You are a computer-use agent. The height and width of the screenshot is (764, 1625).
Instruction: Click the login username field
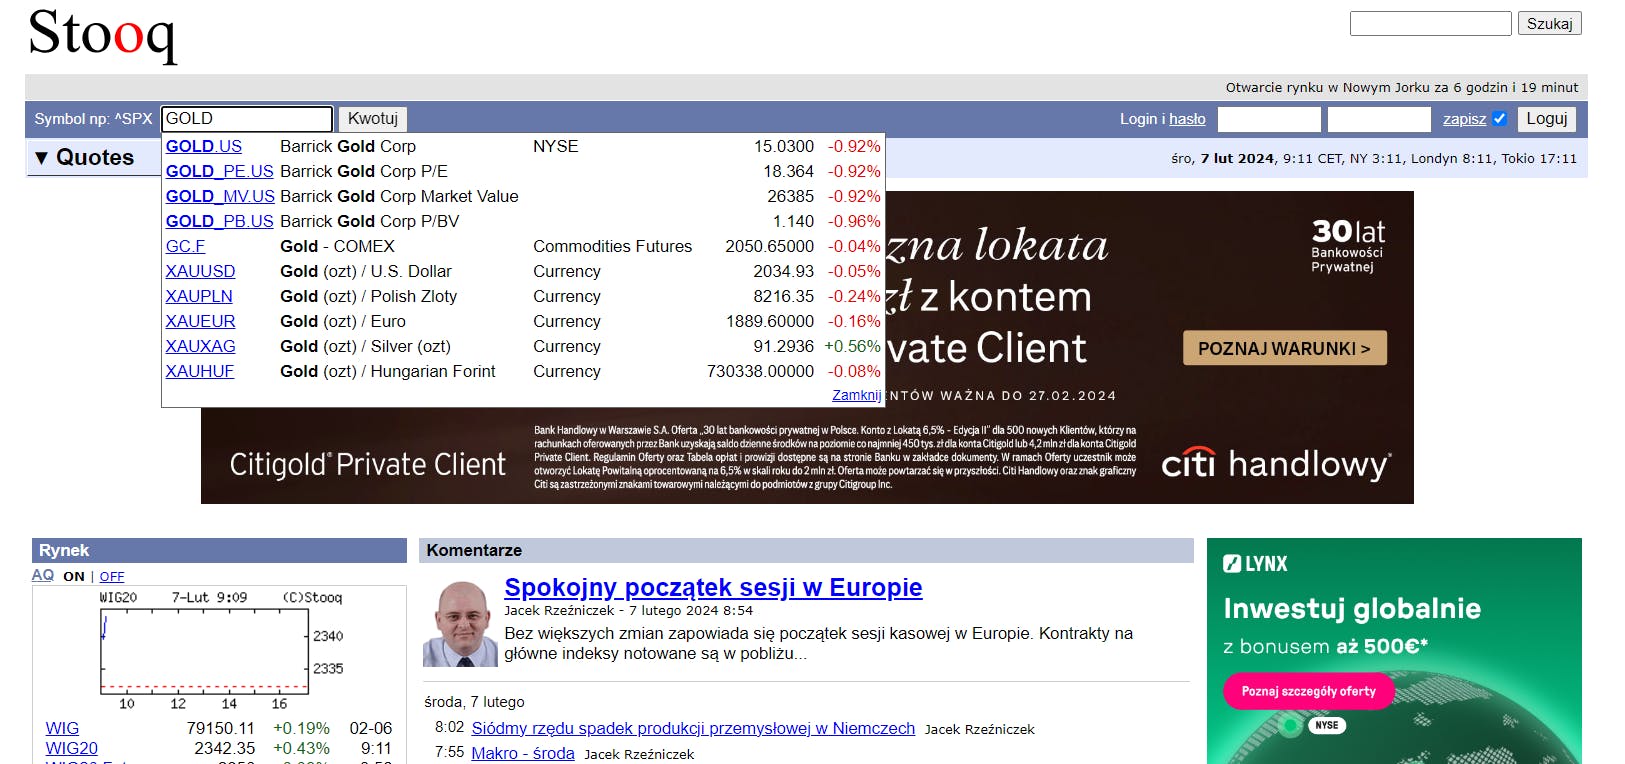[1269, 119]
